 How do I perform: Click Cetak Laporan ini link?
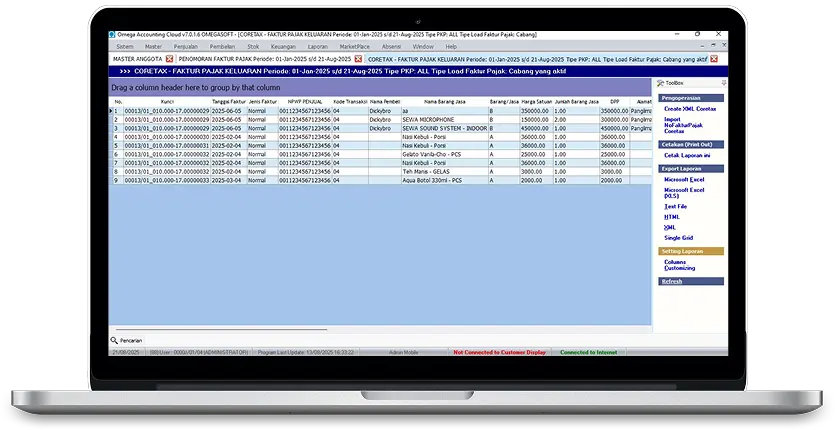[x=686, y=155]
